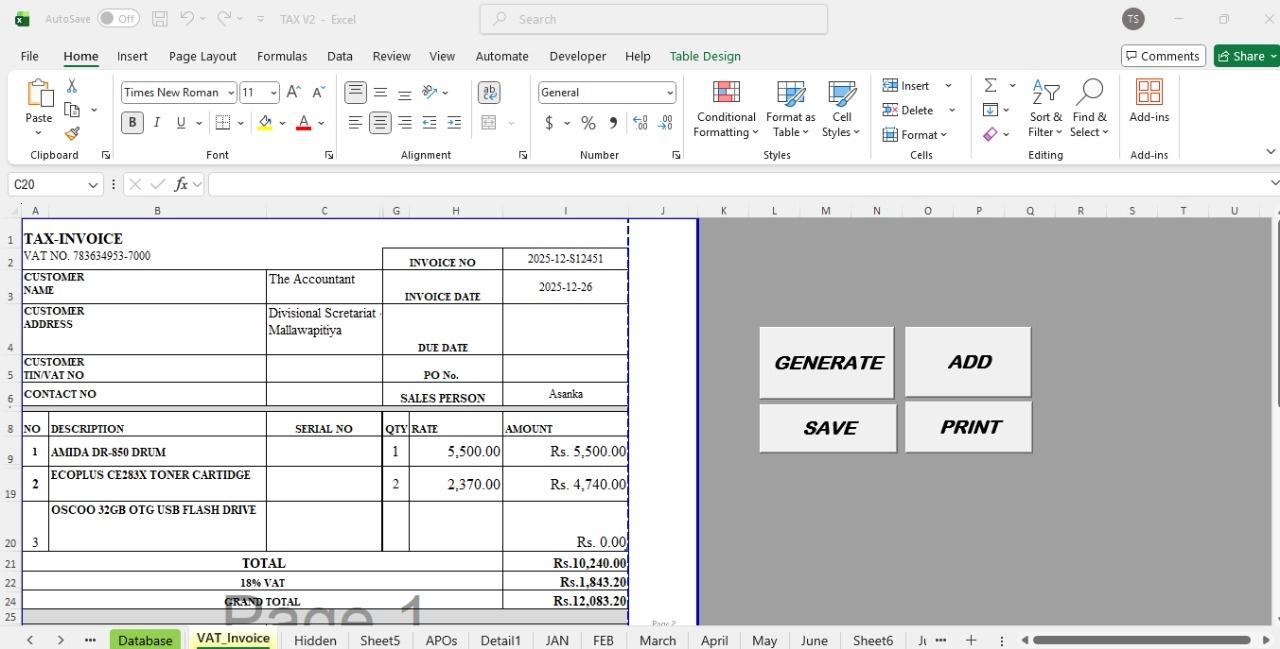Toggle Bold formatting

[132, 123]
